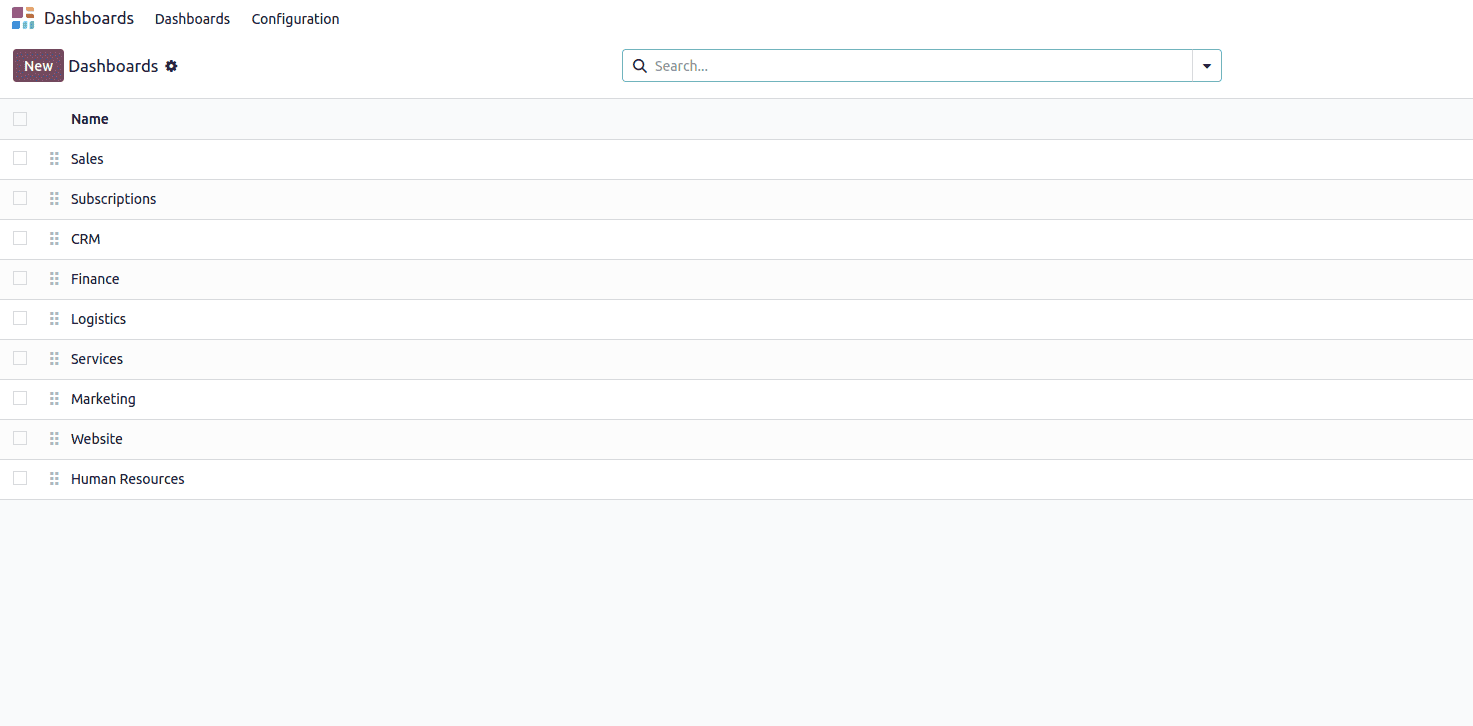The width and height of the screenshot is (1473, 726).
Task: Grab the drag handle on the Subscriptions row
Action: (x=54, y=198)
